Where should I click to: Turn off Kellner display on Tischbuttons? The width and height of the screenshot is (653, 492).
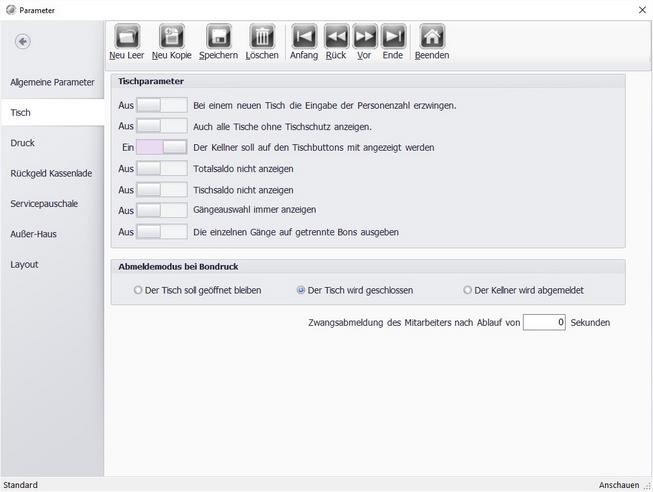click(x=162, y=147)
